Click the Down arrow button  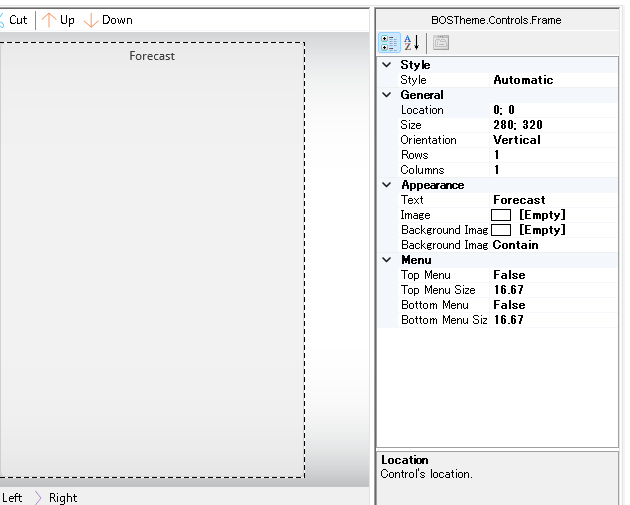(x=108, y=20)
